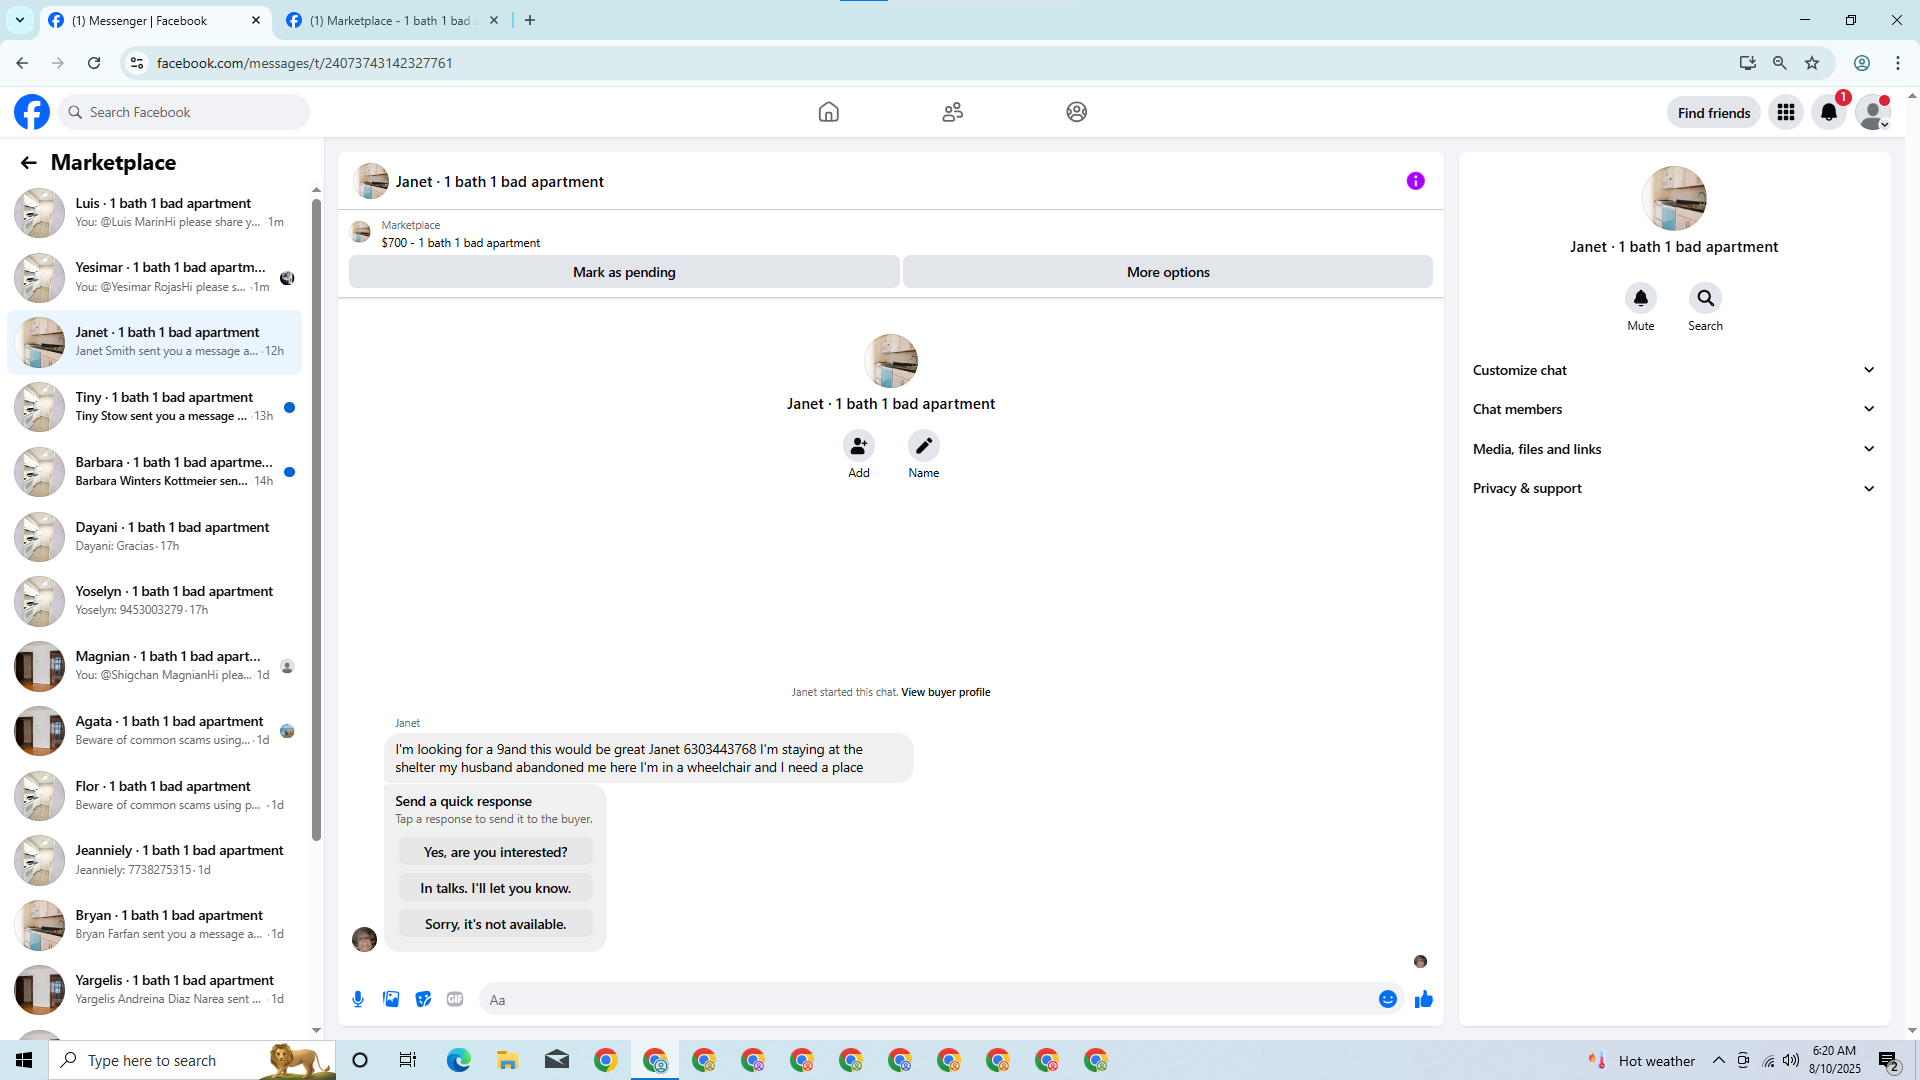The height and width of the screenshot is (1080, 1920).
Task: Send a thumbs-up like
Action: (x=1423, y=999)
